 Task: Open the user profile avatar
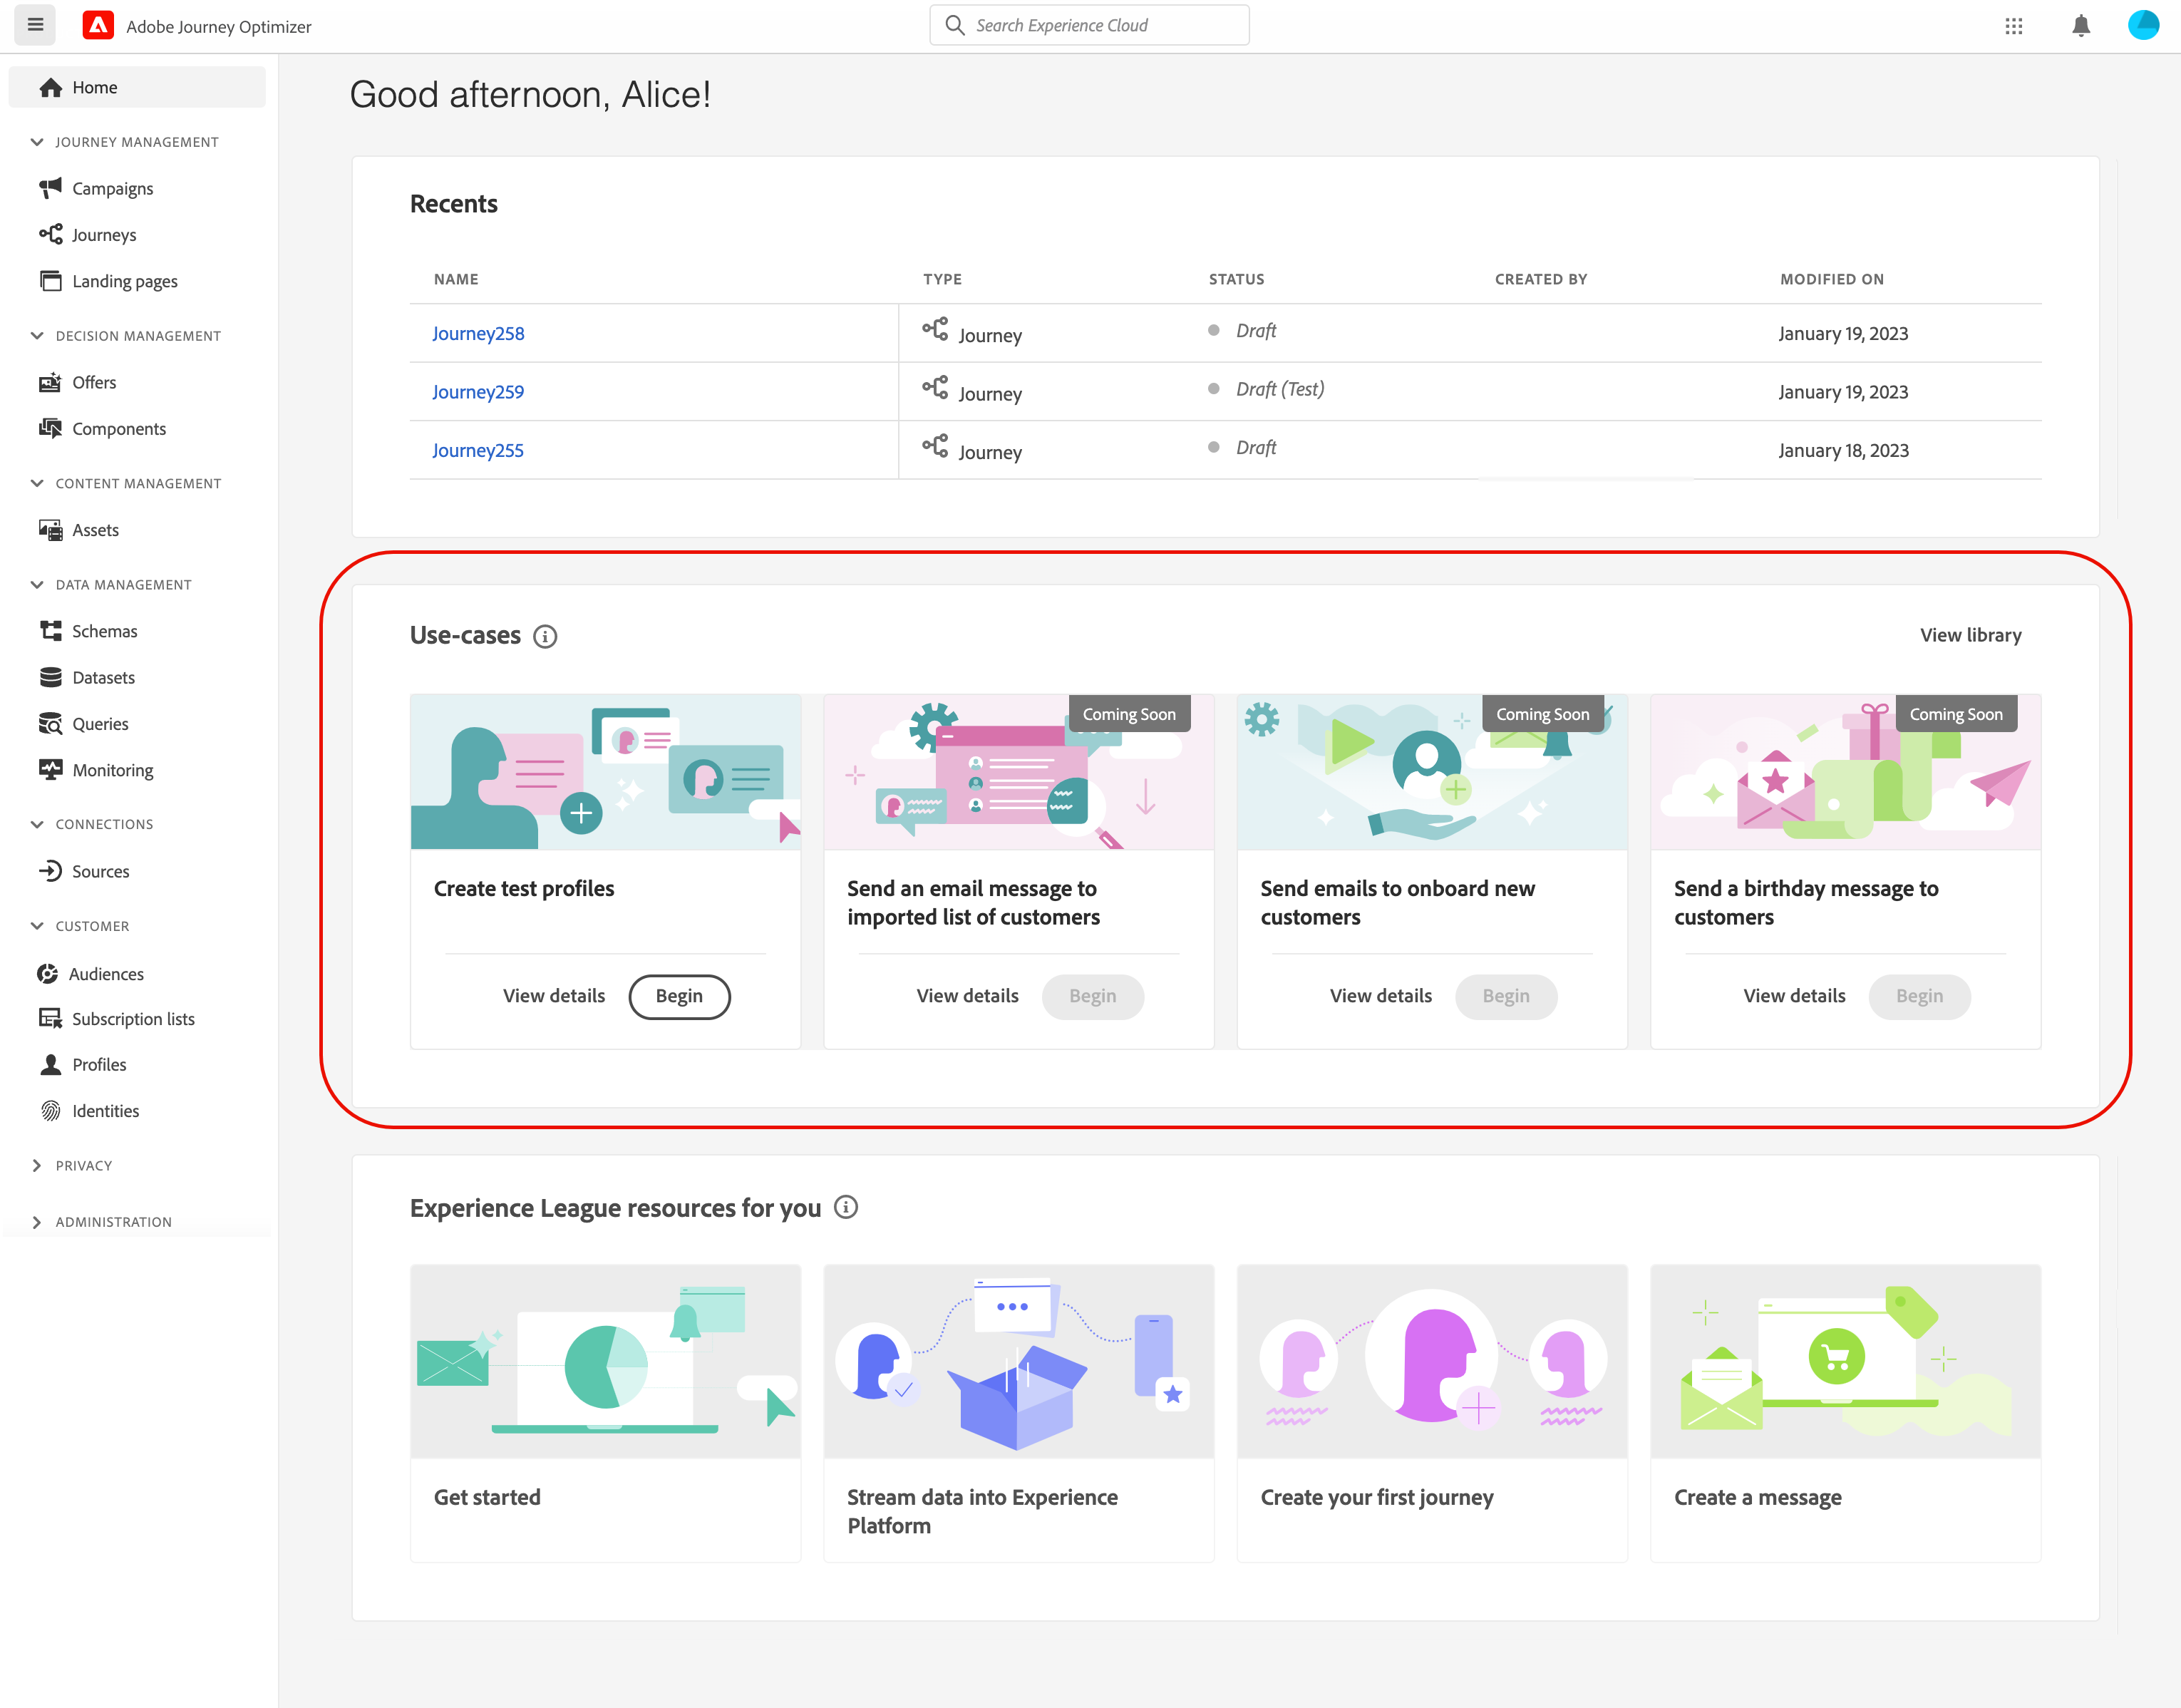(2143, 25)
